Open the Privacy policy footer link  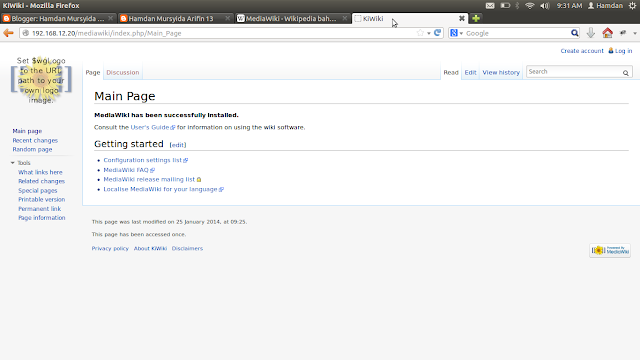coord(110,248)
